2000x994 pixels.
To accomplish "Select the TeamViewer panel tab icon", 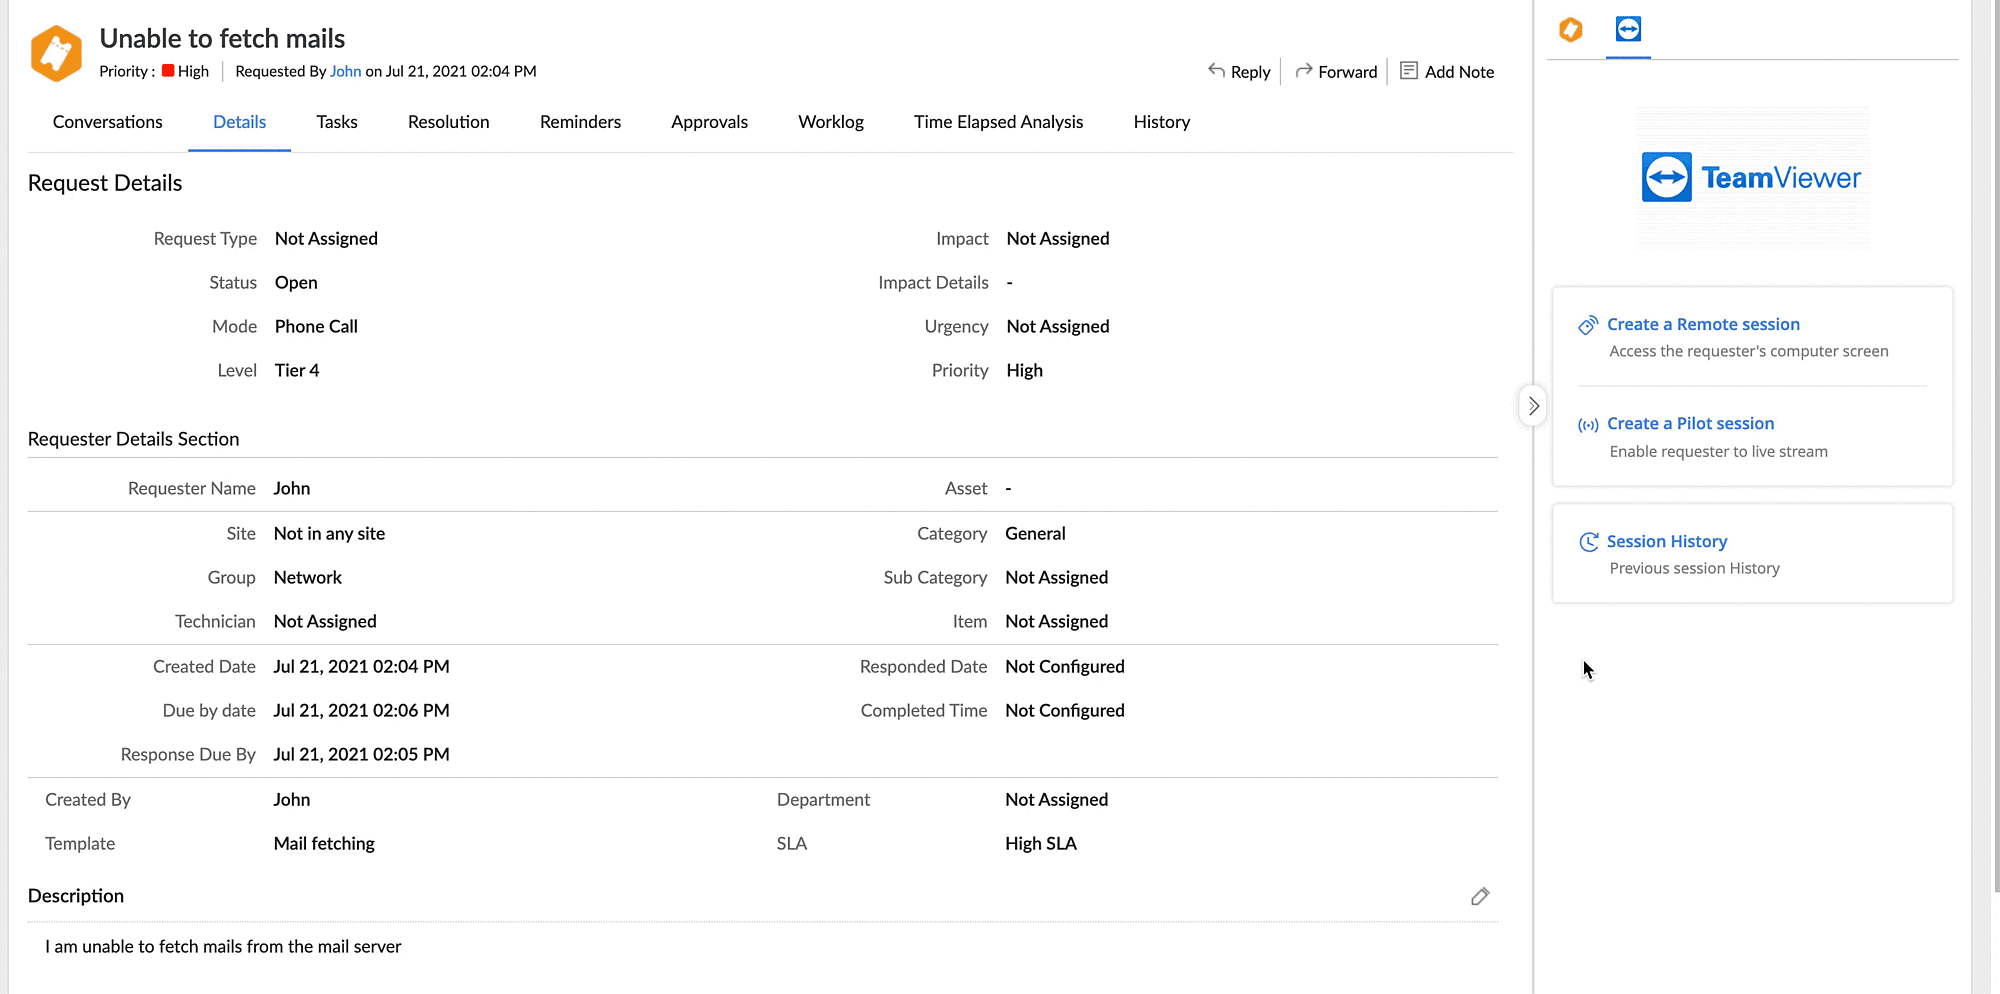I will [x=1628, y=30].
